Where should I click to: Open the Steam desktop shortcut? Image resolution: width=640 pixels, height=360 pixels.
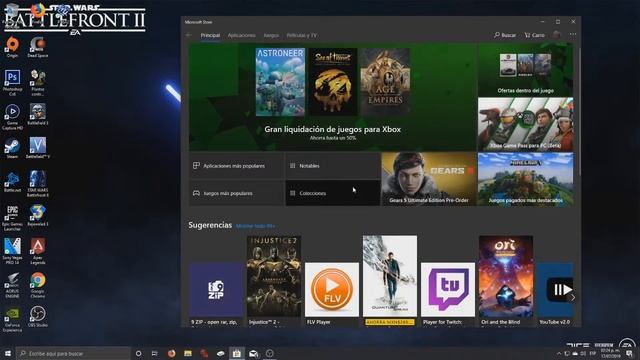point(12,148)
